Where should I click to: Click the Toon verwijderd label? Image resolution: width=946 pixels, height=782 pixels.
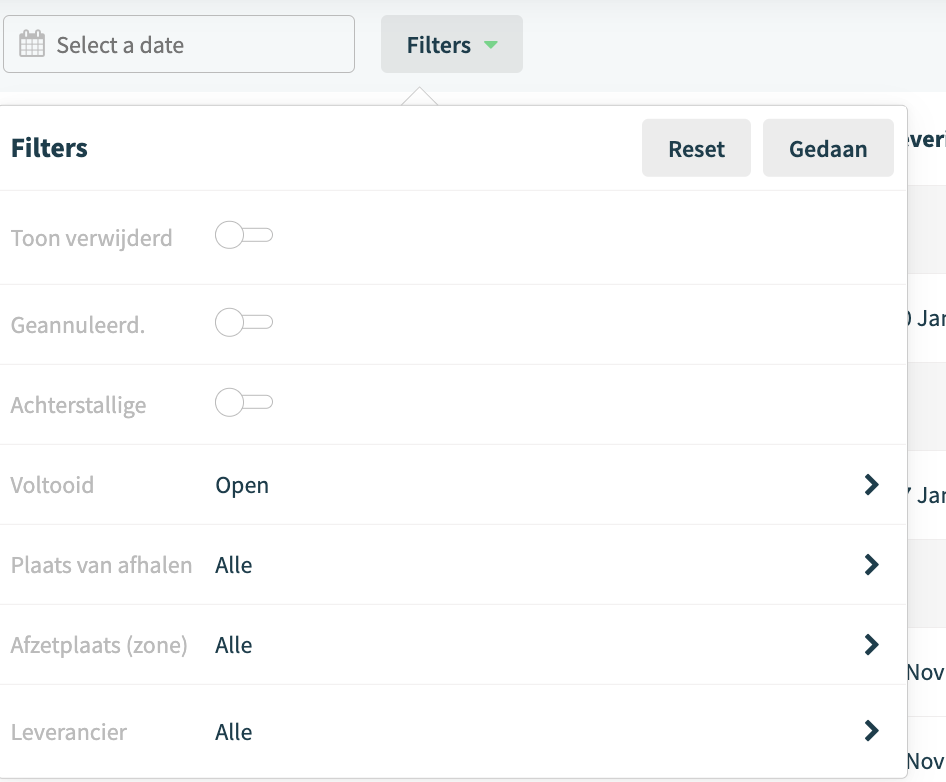click(x=92, y=238)
